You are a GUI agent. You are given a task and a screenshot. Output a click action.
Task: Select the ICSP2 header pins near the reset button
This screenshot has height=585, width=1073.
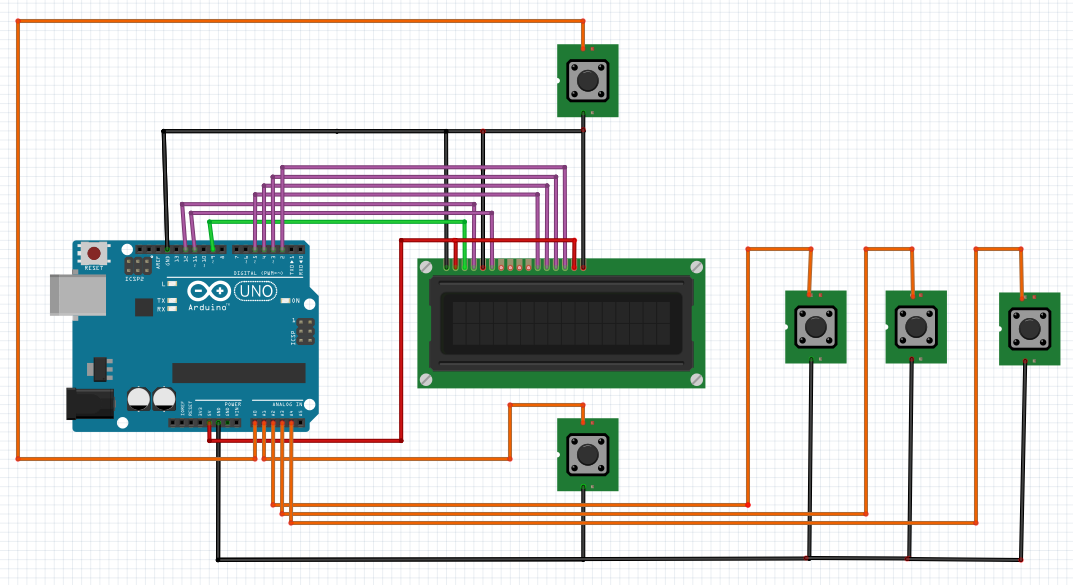138,266
